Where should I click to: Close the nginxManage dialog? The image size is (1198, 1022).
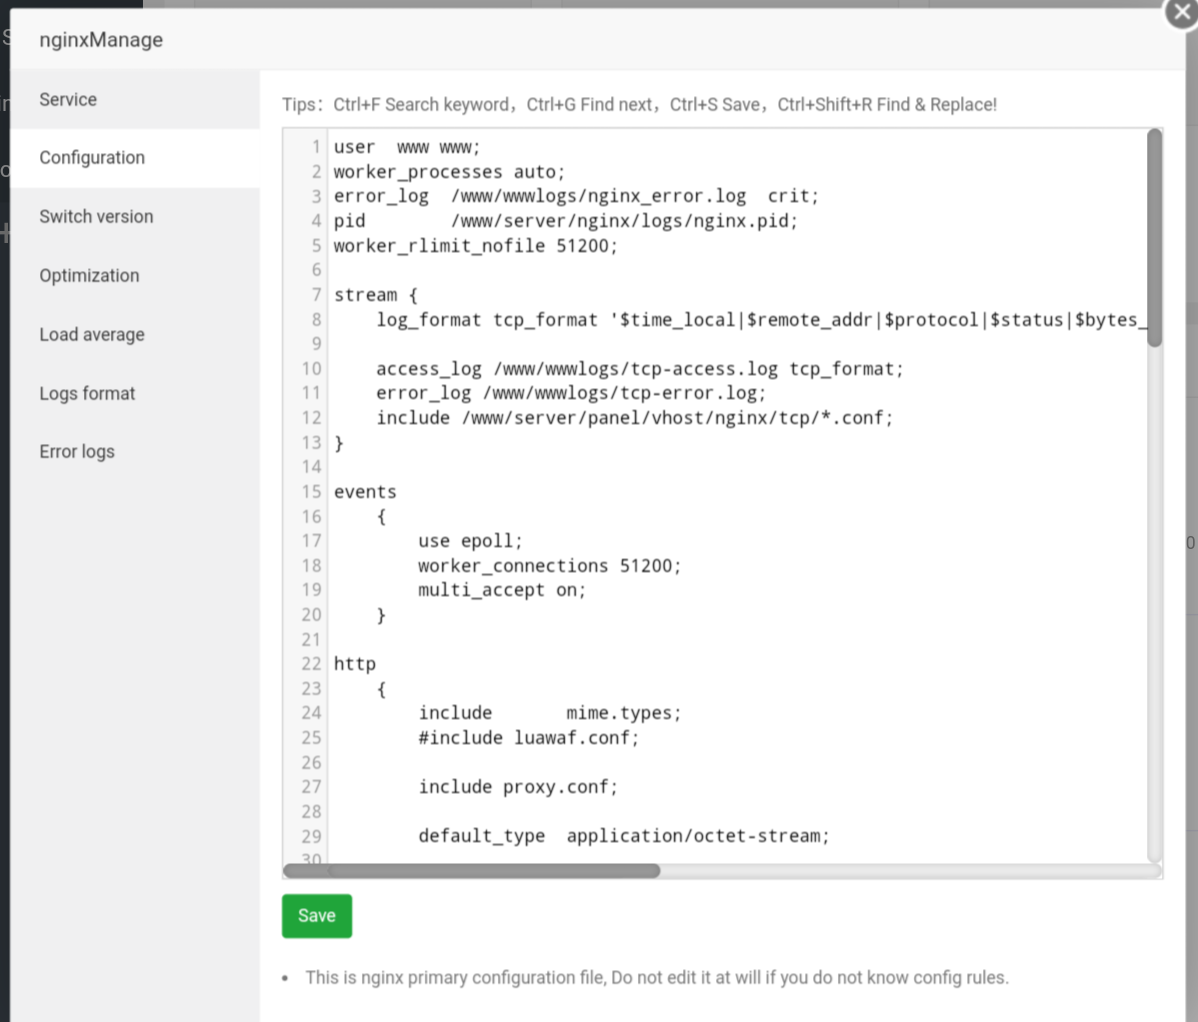tap(1181, 14)
